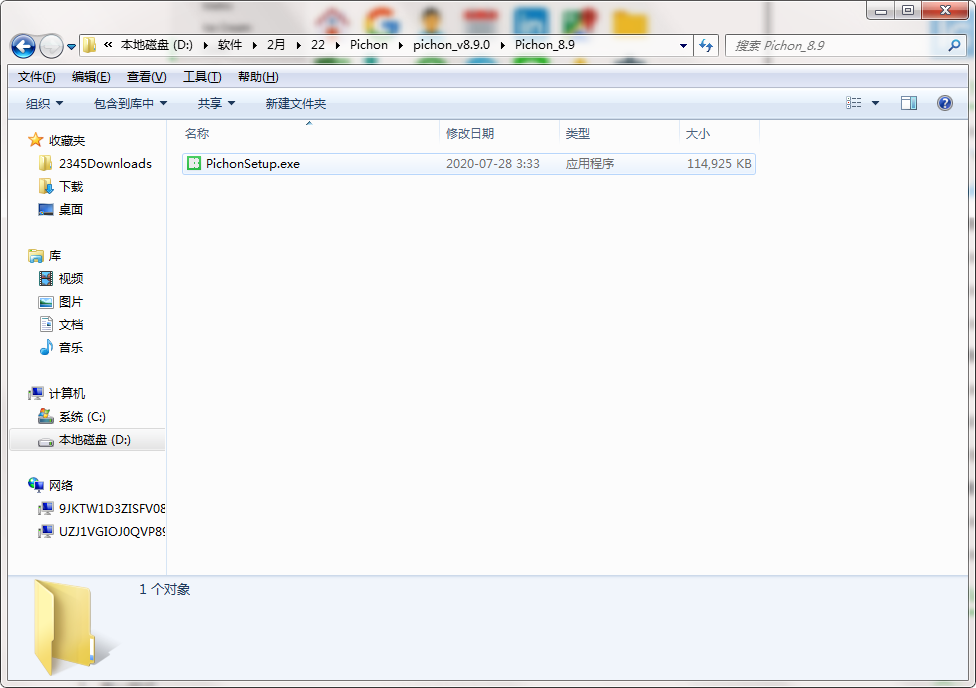Image resolution: width=976 pixels, height=688 pixels.
Task: Open the 编辑(E) menu
Action: click(x=91, y=77)
